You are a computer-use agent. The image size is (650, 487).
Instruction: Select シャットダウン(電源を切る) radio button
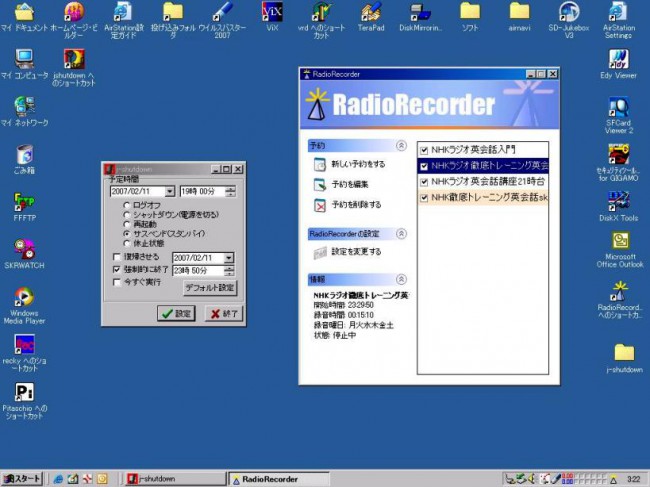126,214
